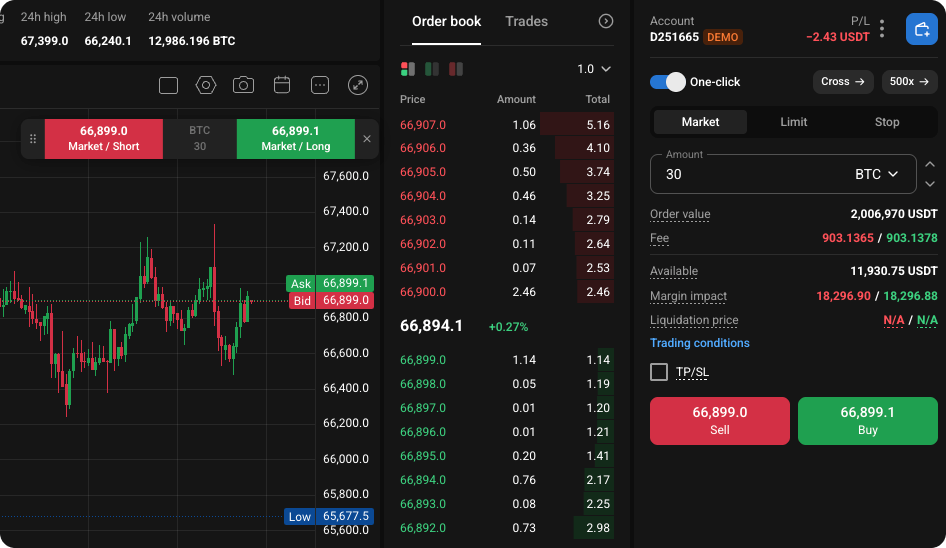946x548 pixels.
Task: Click the ask price 66,906.0 row
Action: (507, 148)
